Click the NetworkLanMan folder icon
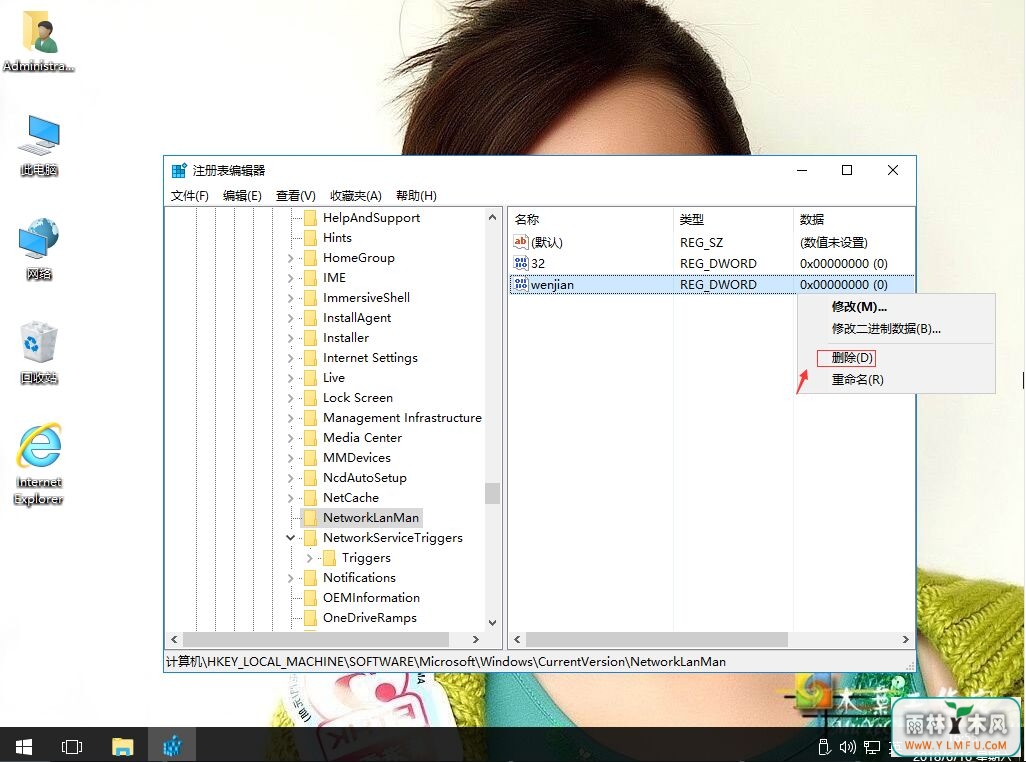Image resolution: width=1026 pixels, height=762 pixels. 311,517
